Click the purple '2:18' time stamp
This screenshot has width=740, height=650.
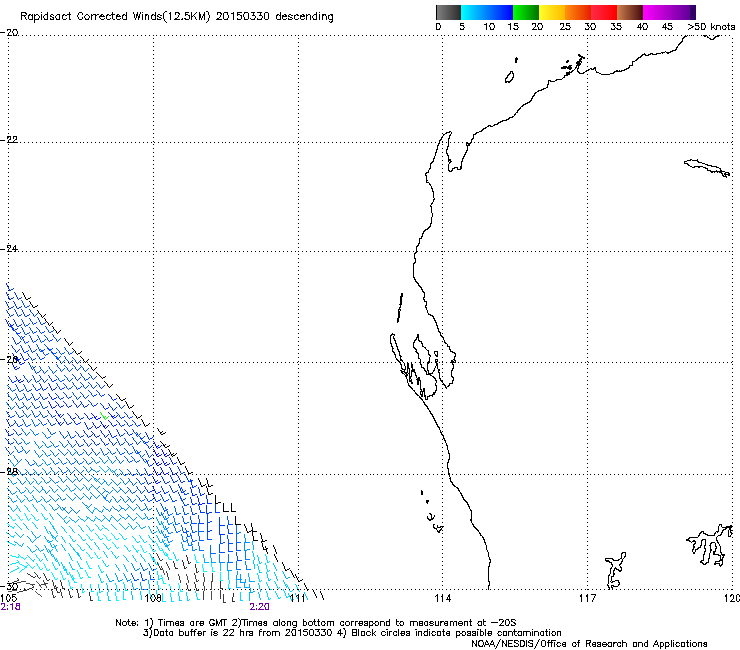coord(10,607)
